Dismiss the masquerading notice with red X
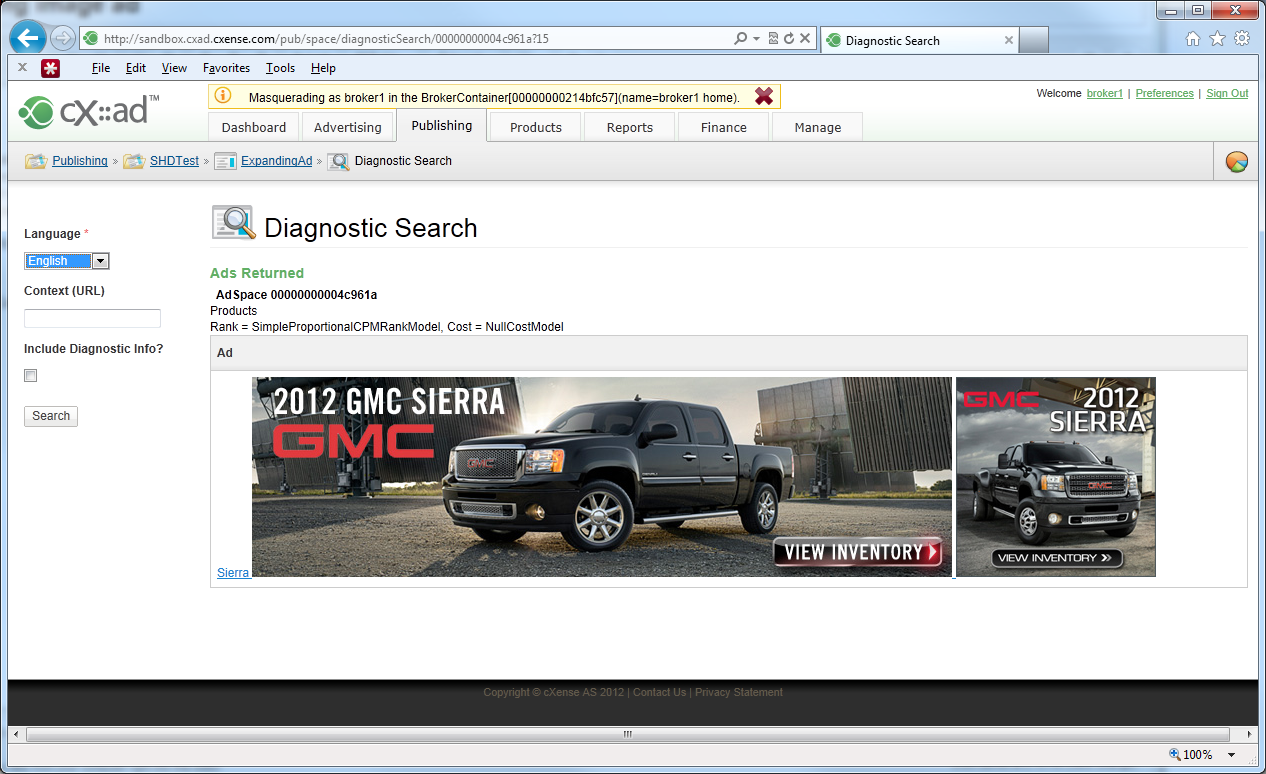The height and width of the screenshot is (774, 1266). click(764, 96)
